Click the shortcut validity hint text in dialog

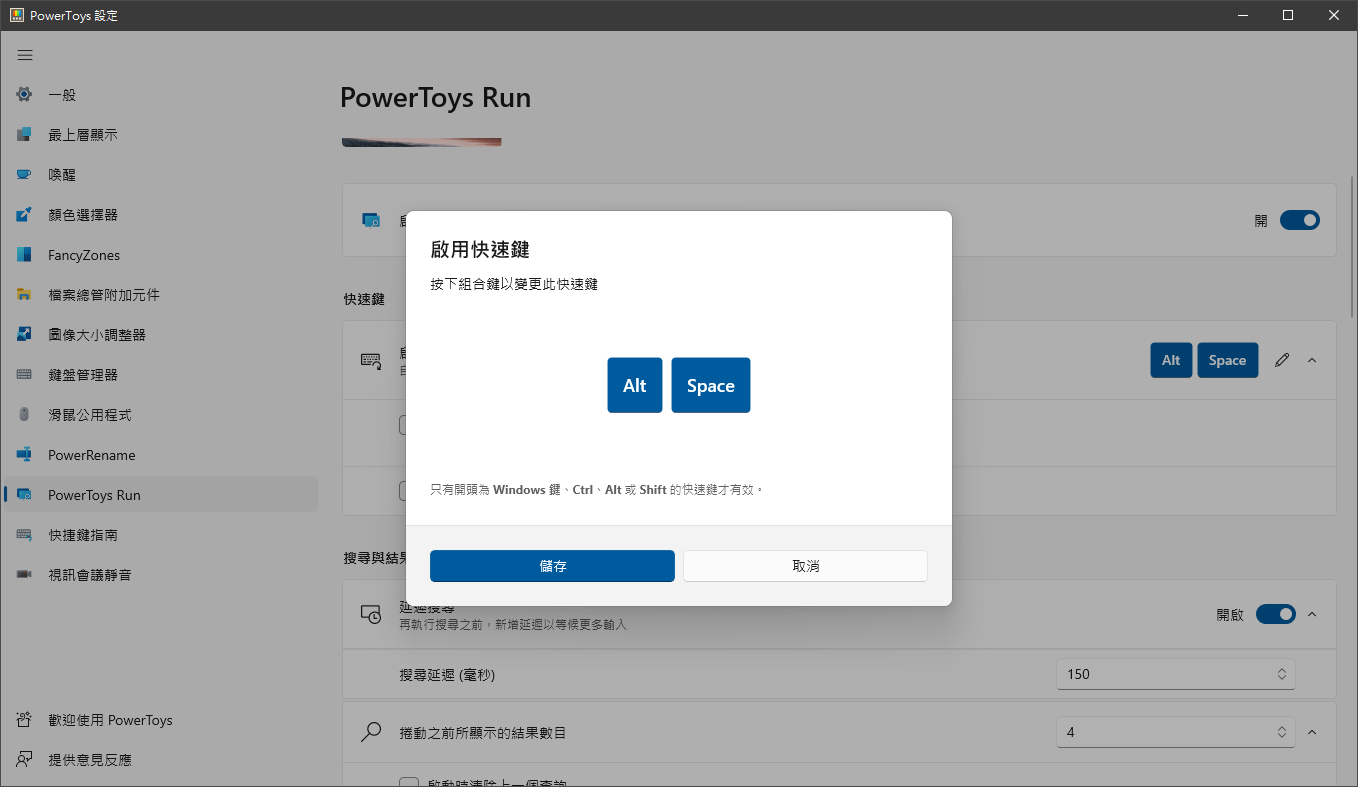[597, 490]
